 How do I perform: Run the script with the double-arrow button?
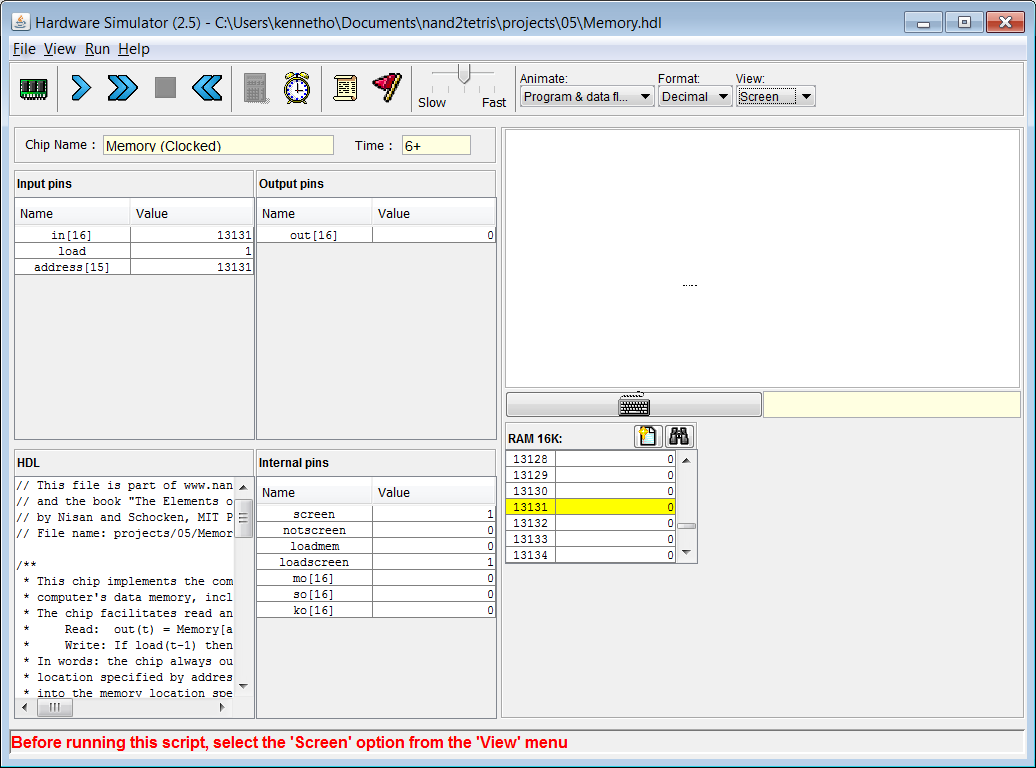(122, 88)
